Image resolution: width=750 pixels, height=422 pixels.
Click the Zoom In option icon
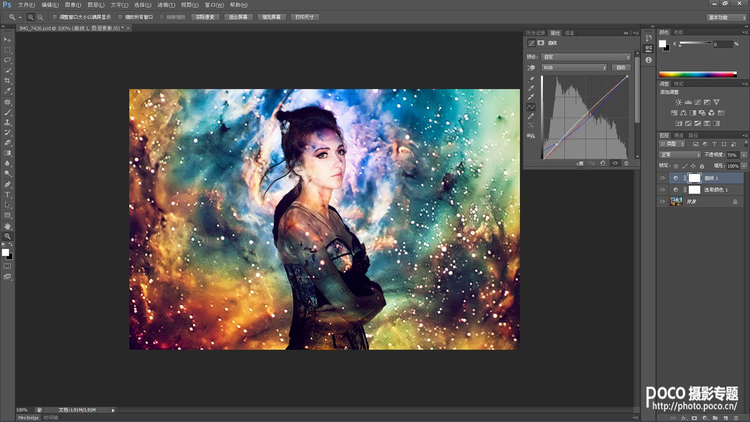pos(31,17)
